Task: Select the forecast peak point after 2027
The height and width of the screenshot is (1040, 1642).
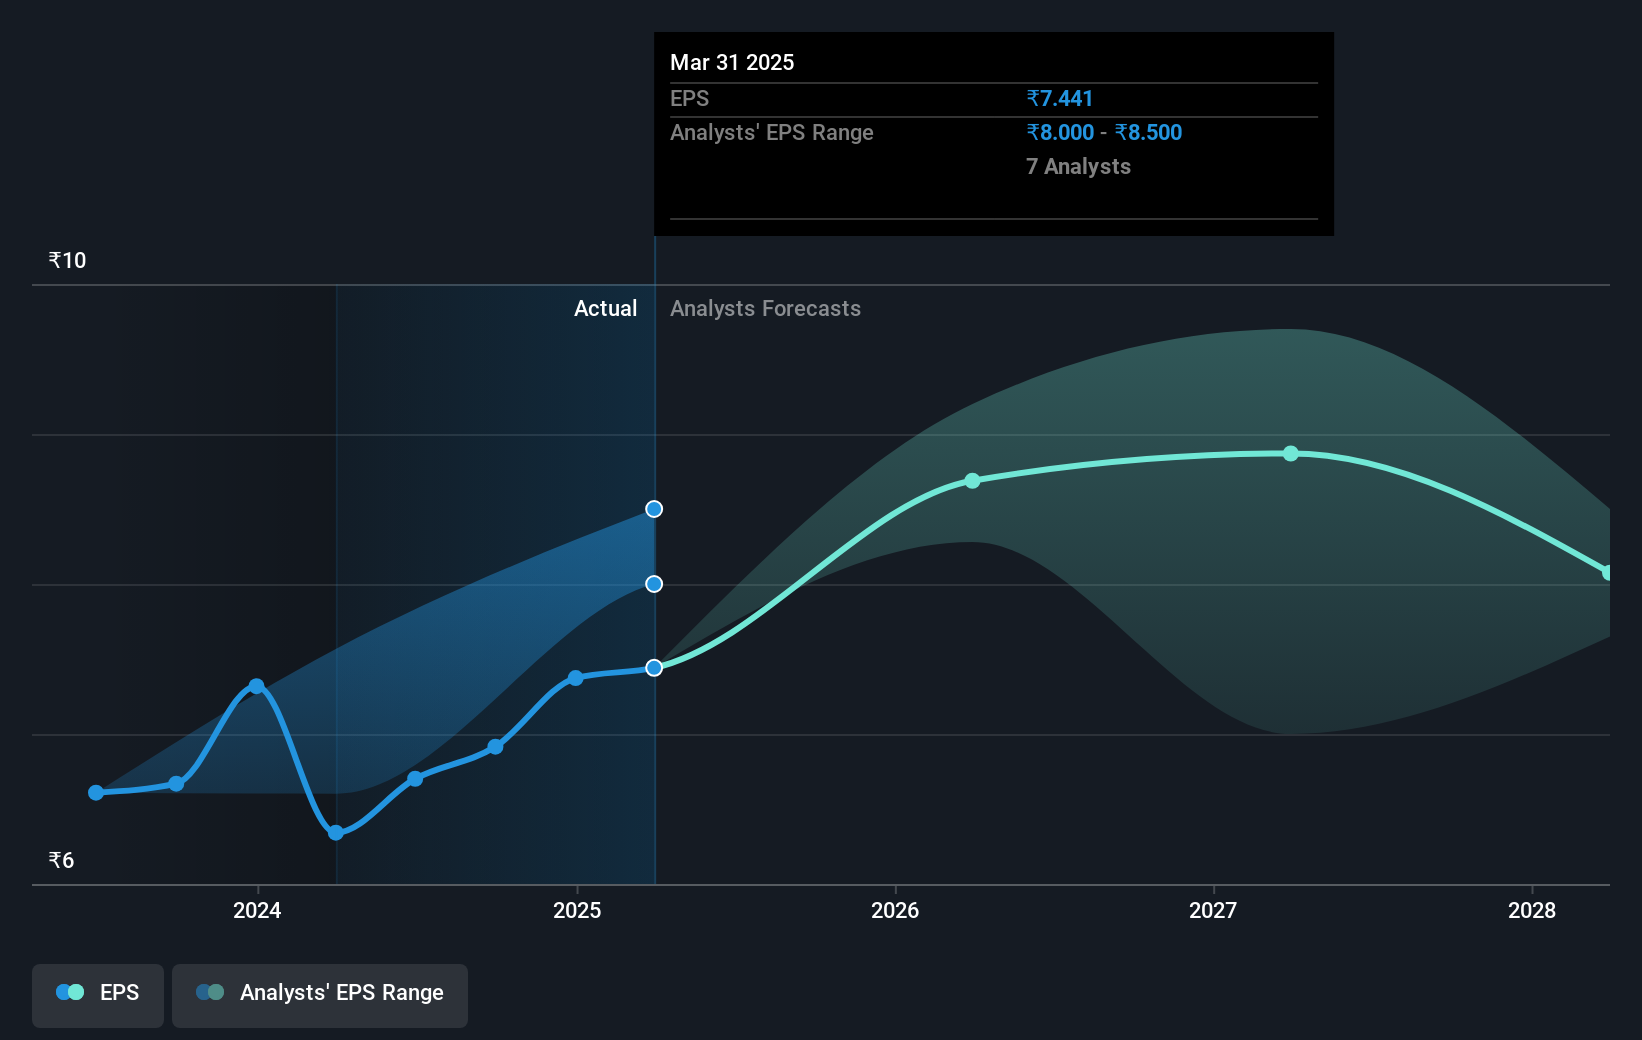Action: [1291, 453]
